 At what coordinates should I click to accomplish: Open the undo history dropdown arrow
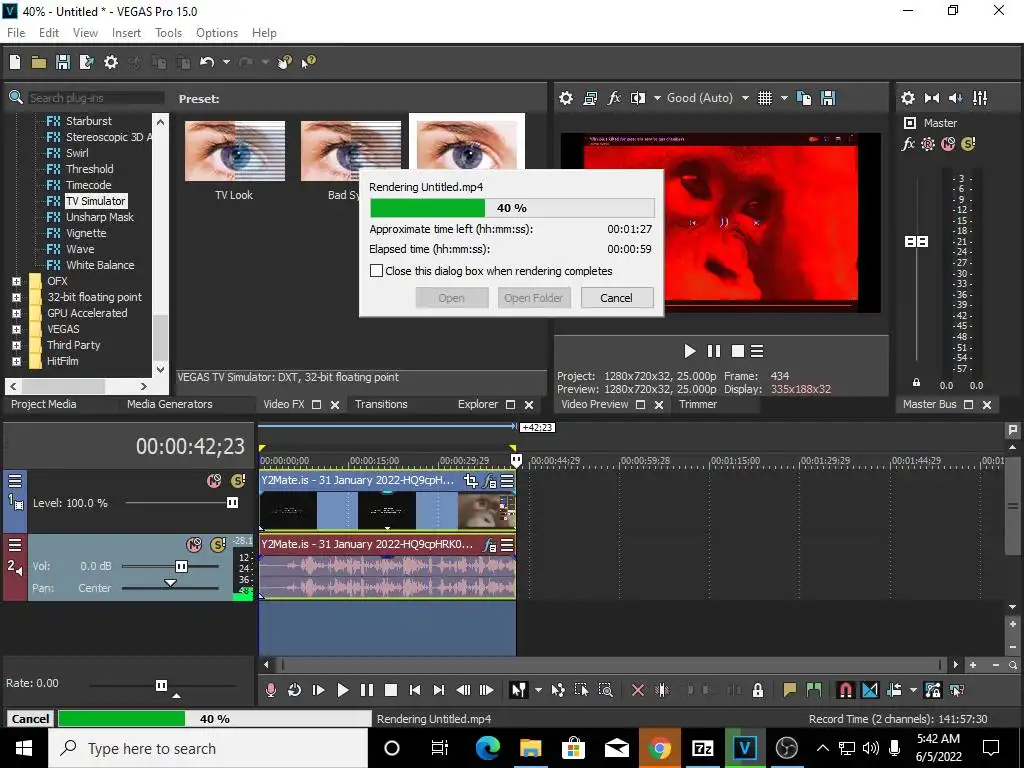[x=226, y=62]
